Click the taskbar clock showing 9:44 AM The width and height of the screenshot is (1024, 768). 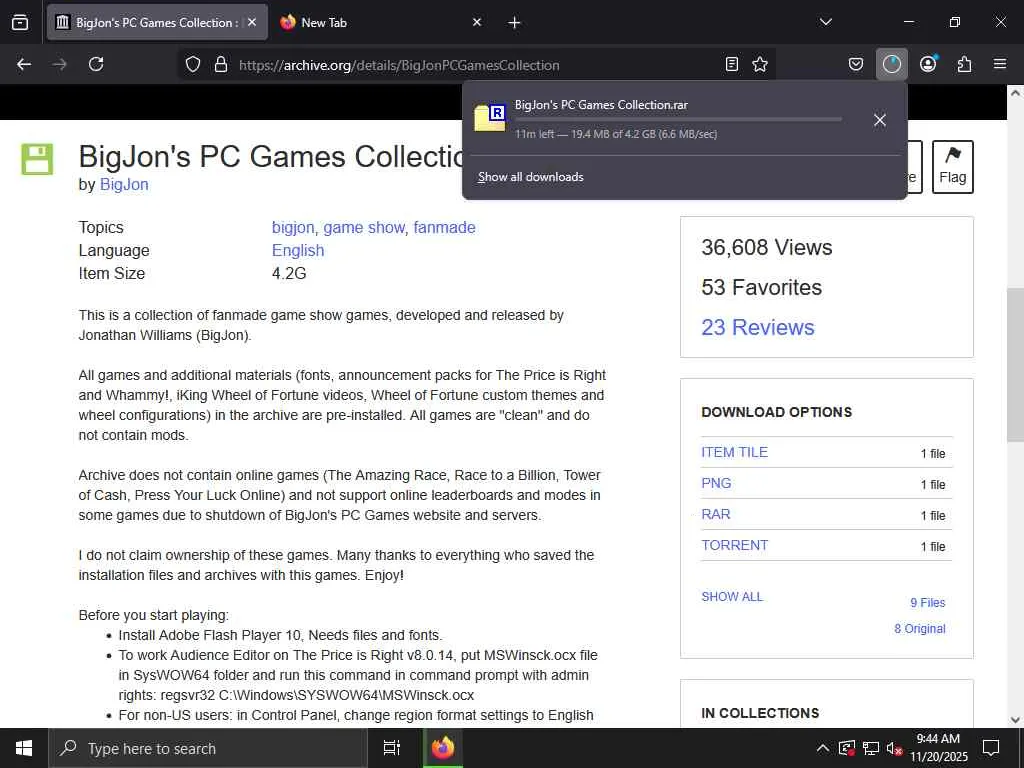point(938,748)
